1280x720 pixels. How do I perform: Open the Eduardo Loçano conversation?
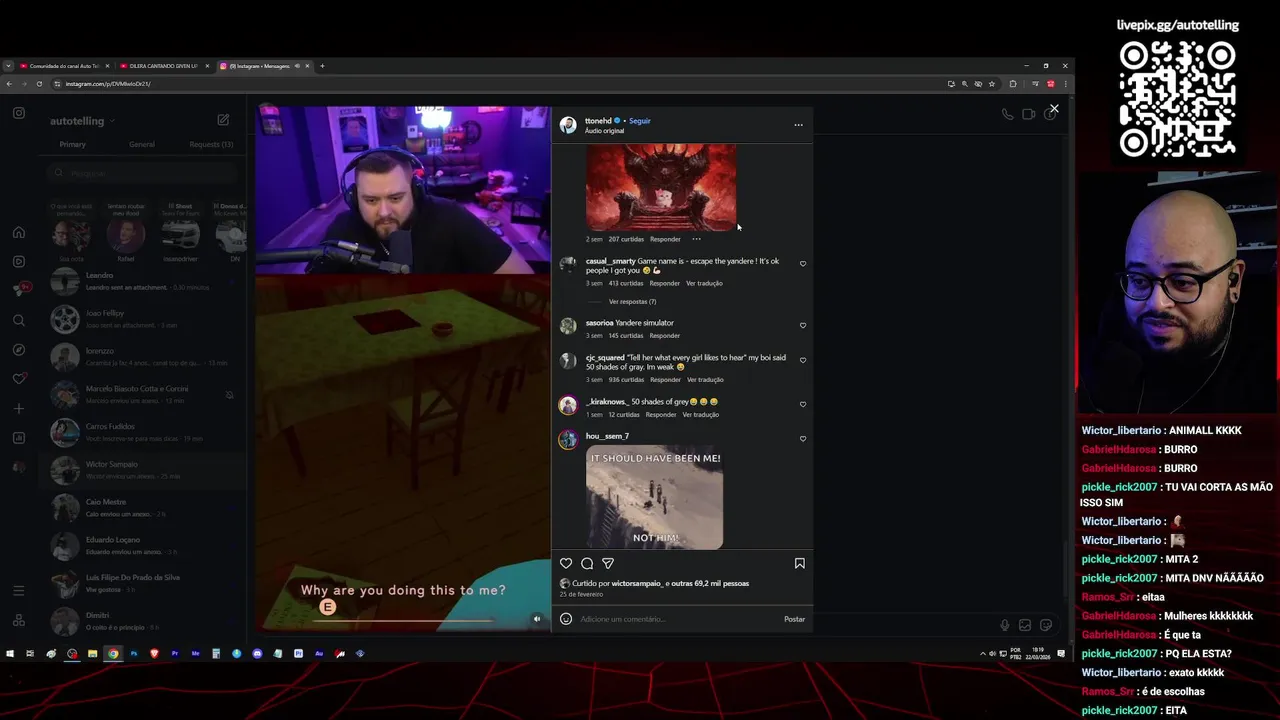point(143,545)
